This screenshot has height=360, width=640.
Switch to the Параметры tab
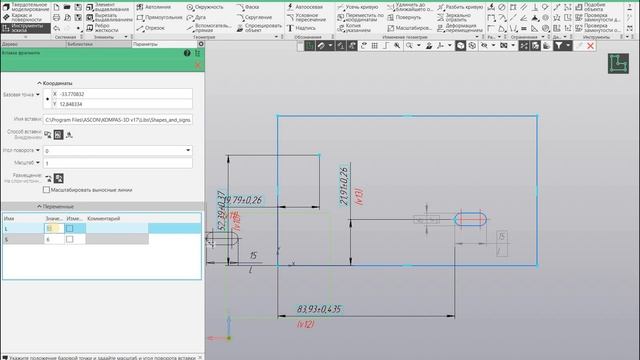tap(164, 44)
